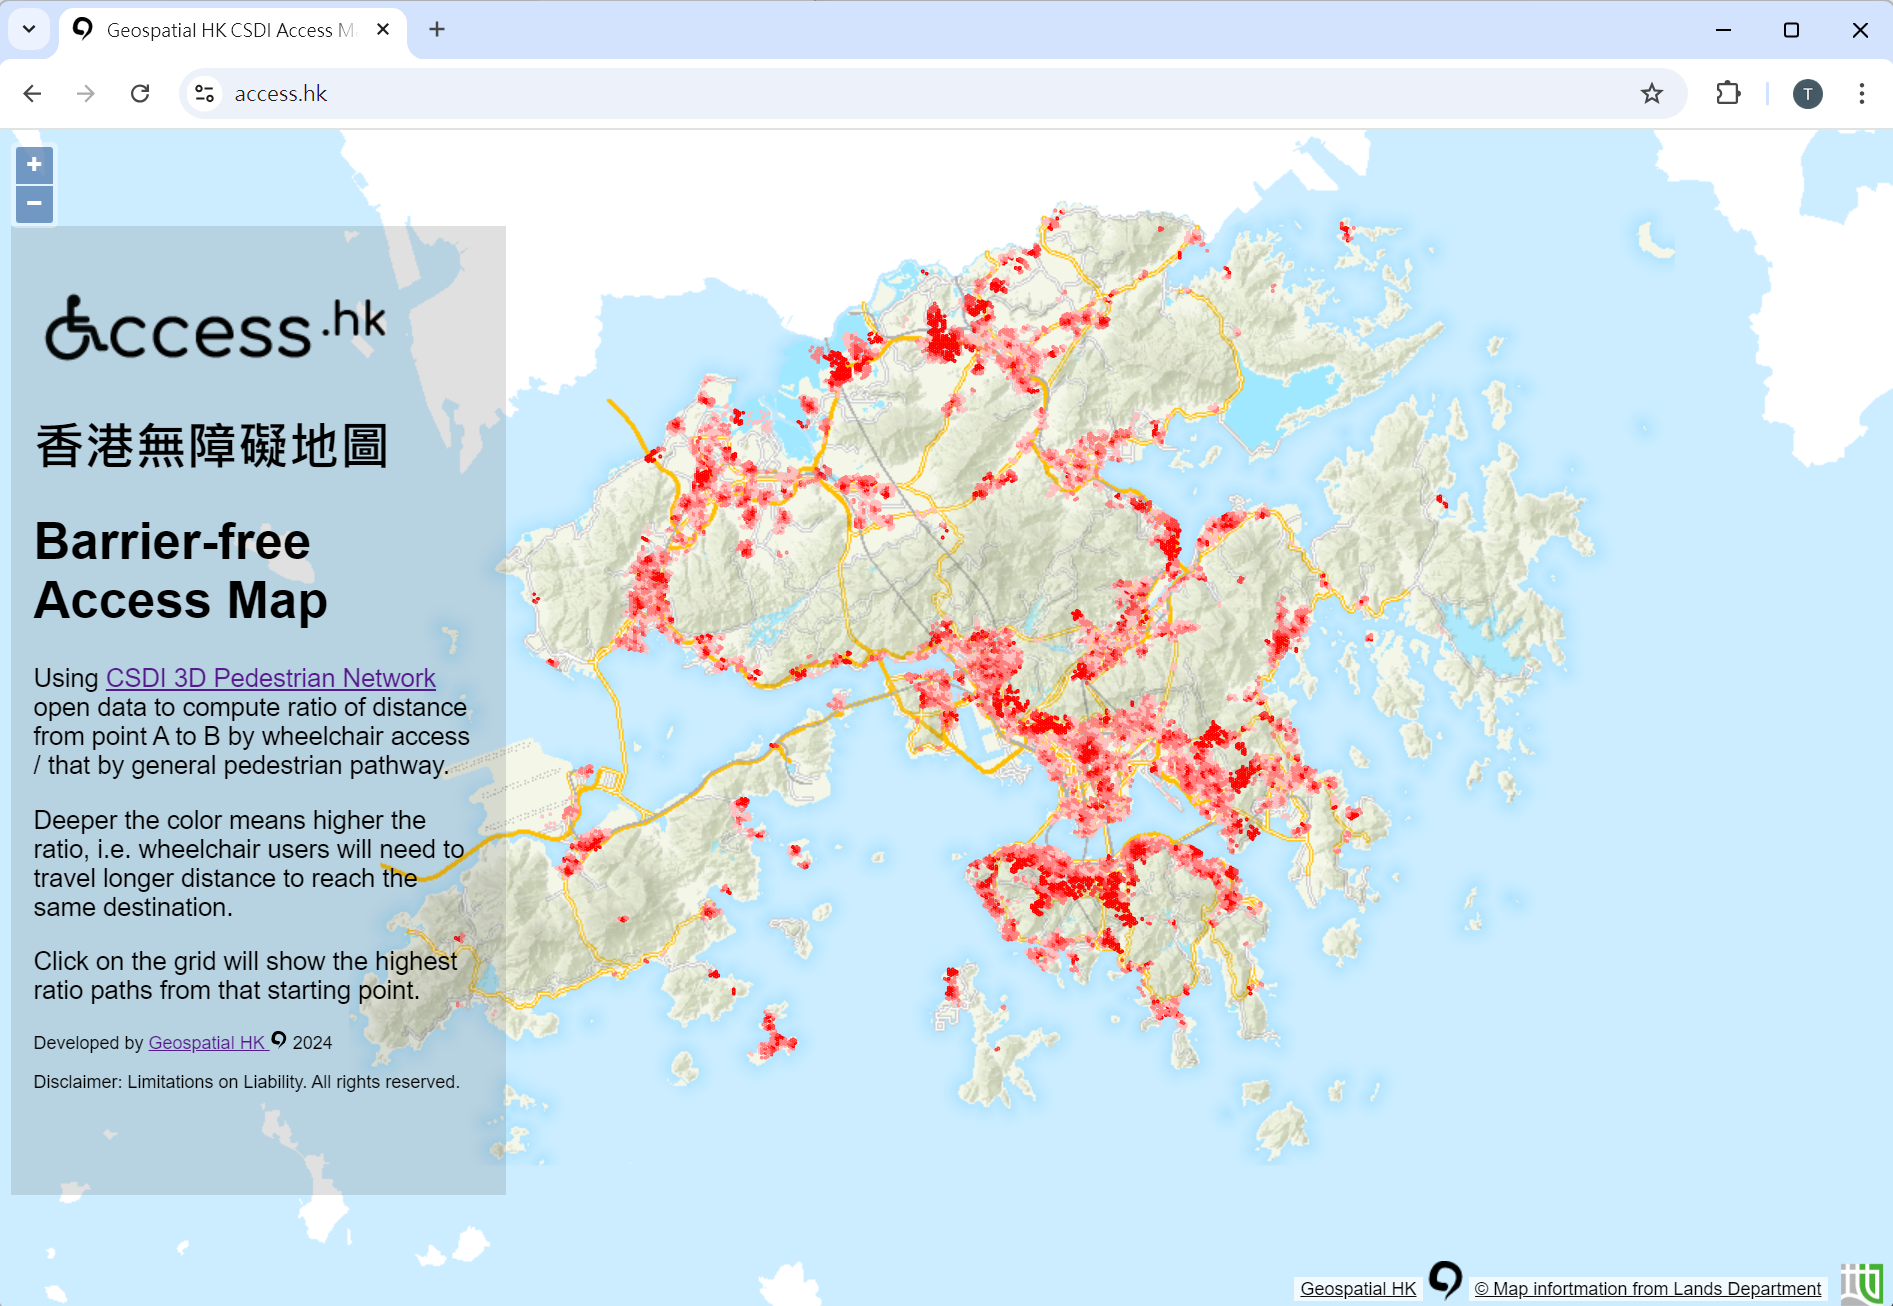Open Map information from Lands Department link
Viewport: 1893px width, 1306px height.
coord(1648,1289)
